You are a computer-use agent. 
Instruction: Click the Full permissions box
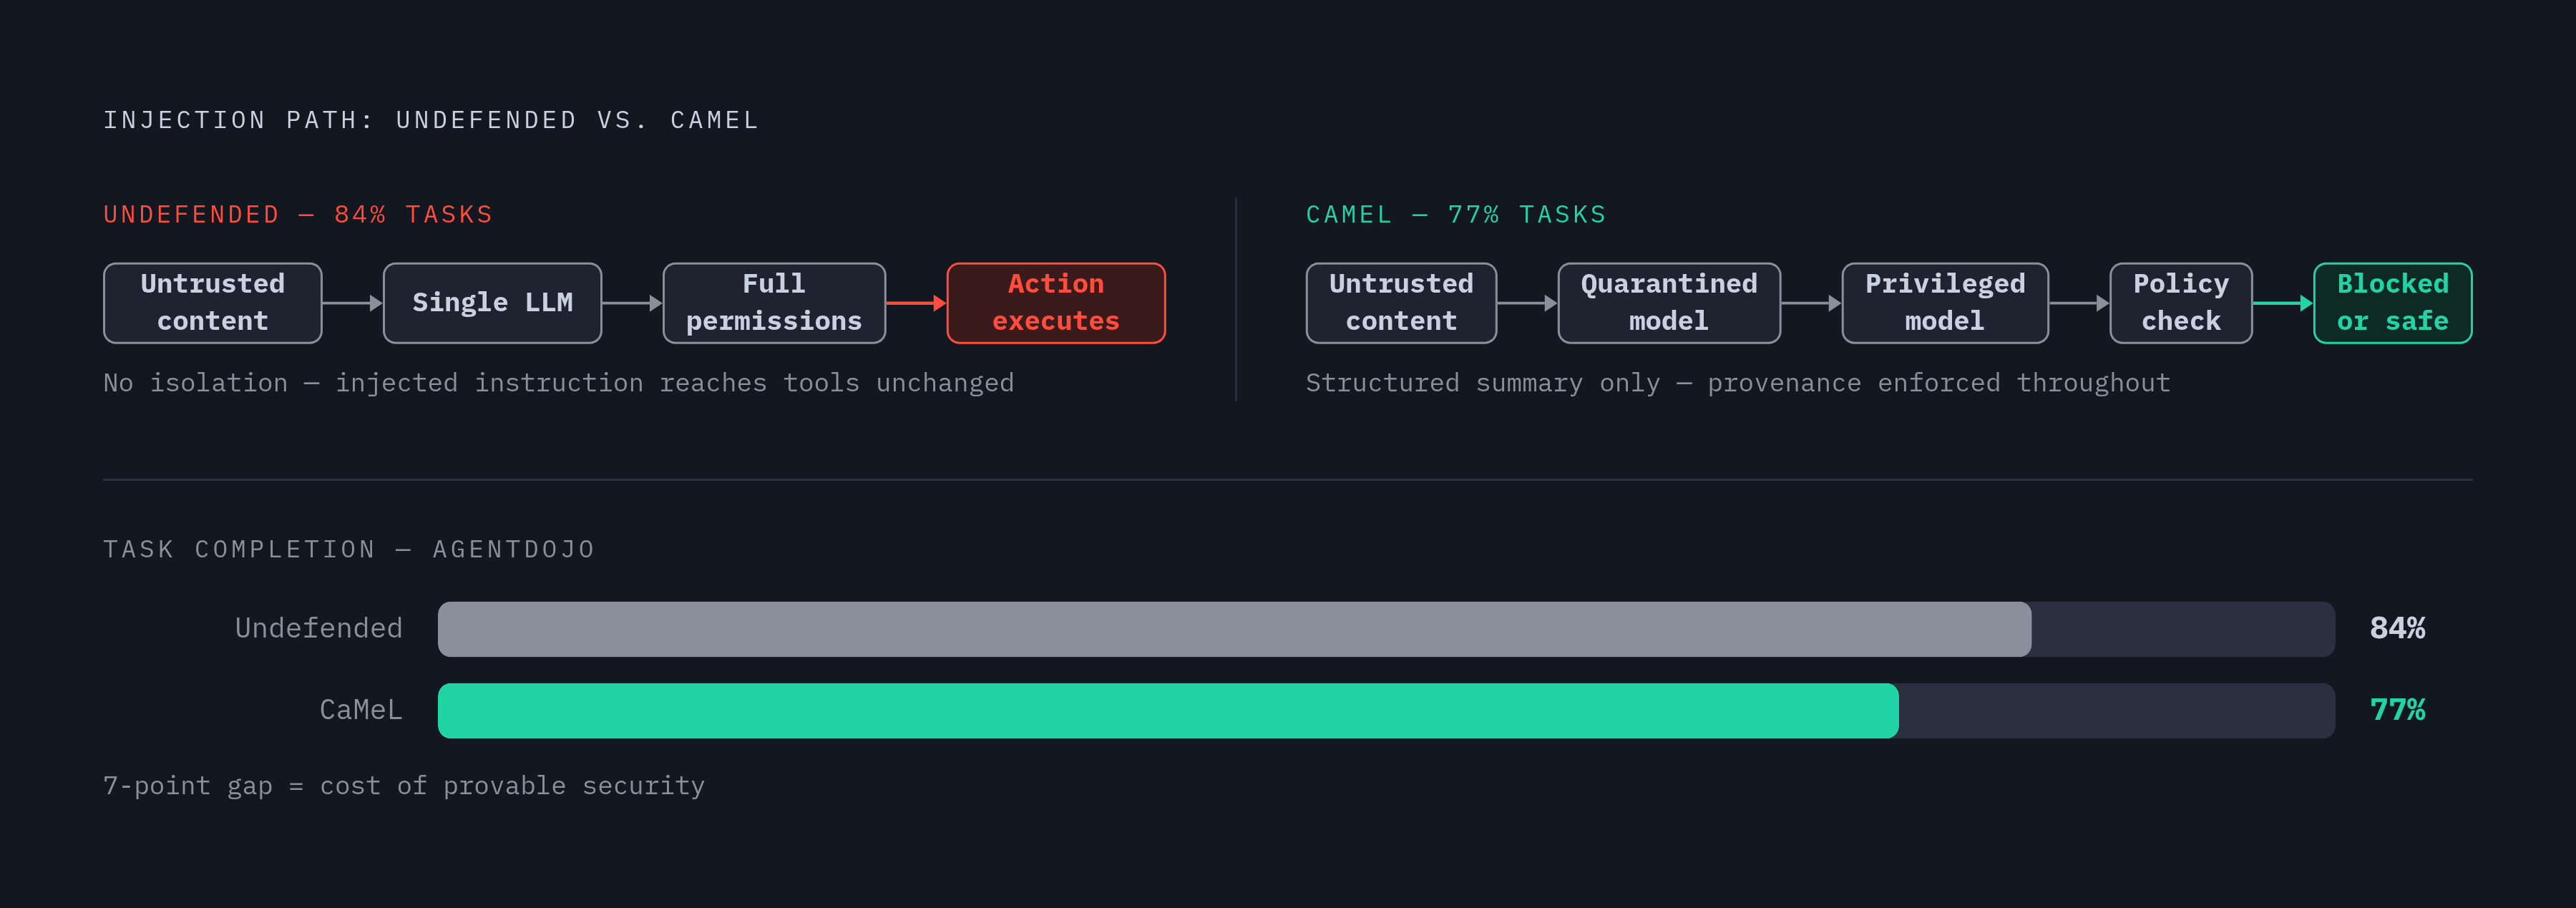pyautogui.click(x=773, y=303)
